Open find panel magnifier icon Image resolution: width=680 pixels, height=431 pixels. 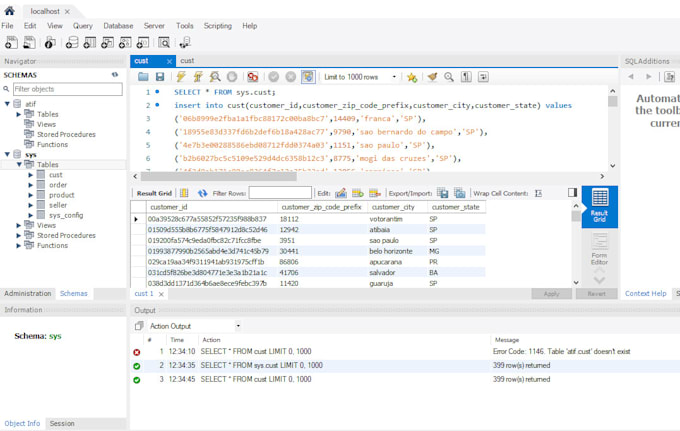pos(449,77)
